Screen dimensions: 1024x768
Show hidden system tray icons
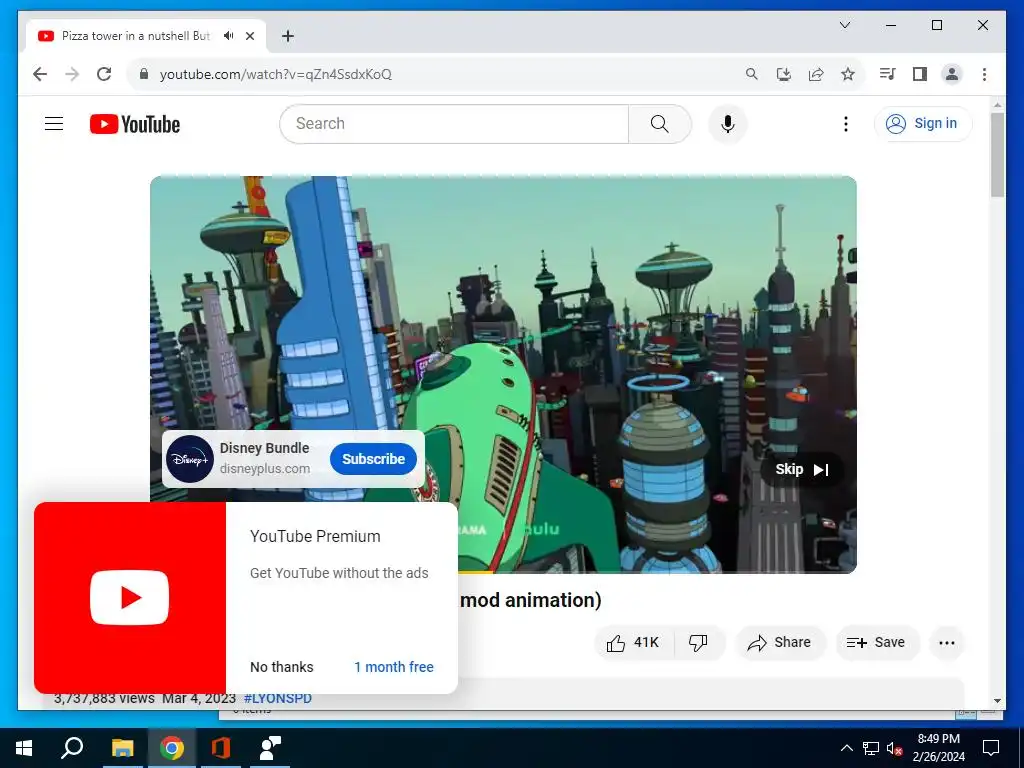pos(846,748)
